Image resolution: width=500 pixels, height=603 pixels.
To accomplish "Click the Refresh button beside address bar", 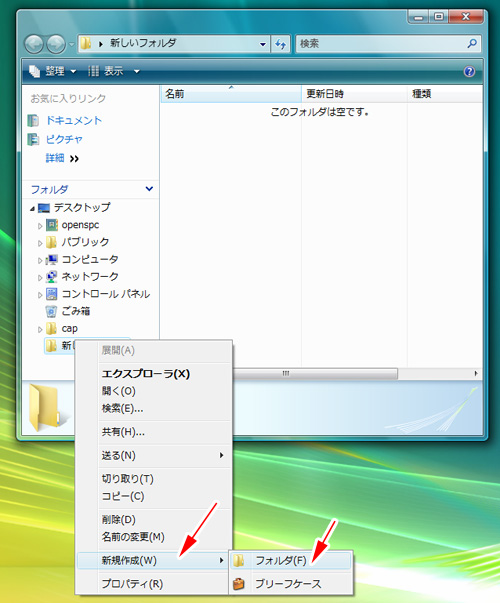I will pyautogui.click(x=281, y=44).
